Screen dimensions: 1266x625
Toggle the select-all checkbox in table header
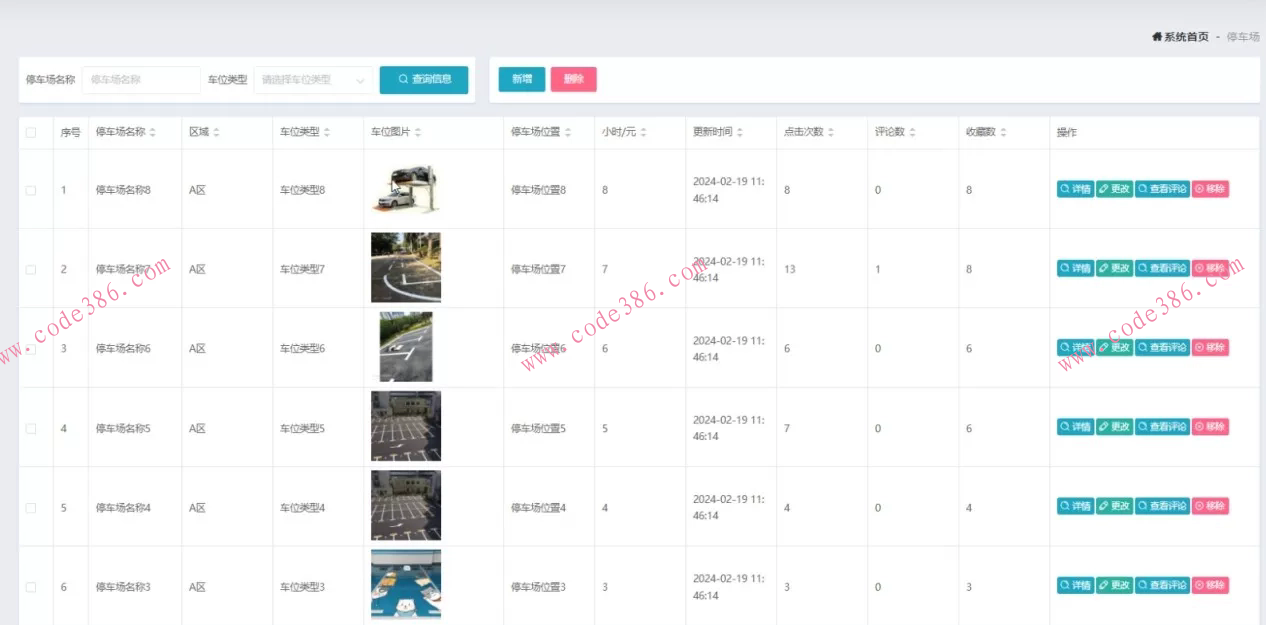pos(33,131)
